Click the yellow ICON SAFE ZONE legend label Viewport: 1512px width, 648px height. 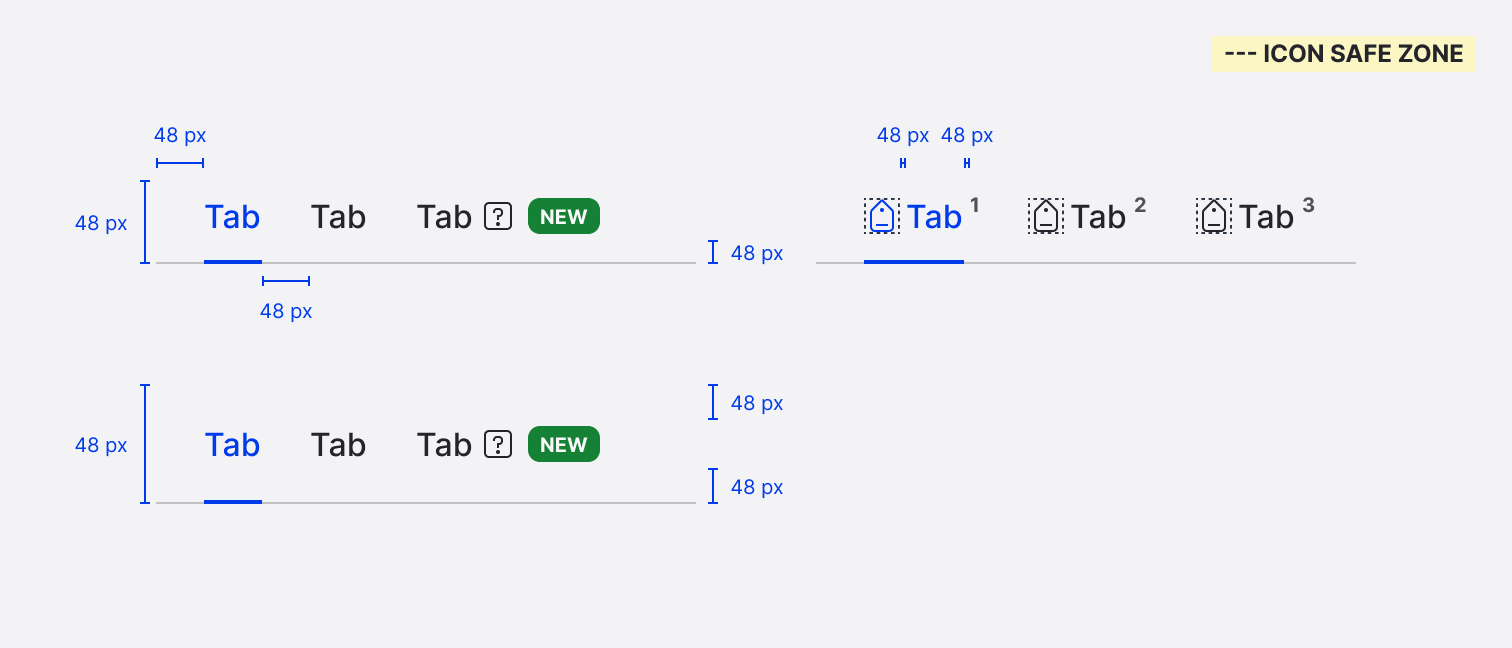click(x=1343, y=54)
